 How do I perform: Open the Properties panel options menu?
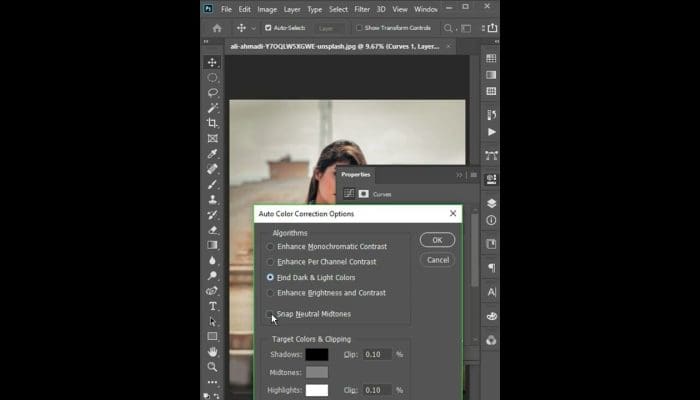click(x=473, y=174)
